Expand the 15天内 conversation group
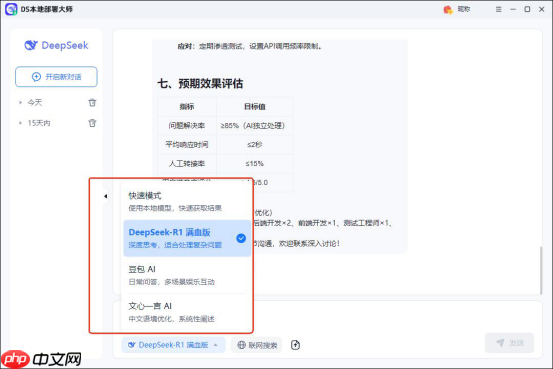553x369 pixels. tap(20, 123)
